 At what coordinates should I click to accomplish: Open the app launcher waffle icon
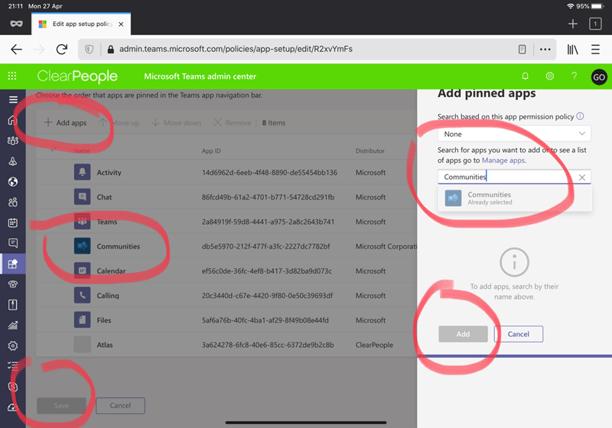tap(12, 76)
